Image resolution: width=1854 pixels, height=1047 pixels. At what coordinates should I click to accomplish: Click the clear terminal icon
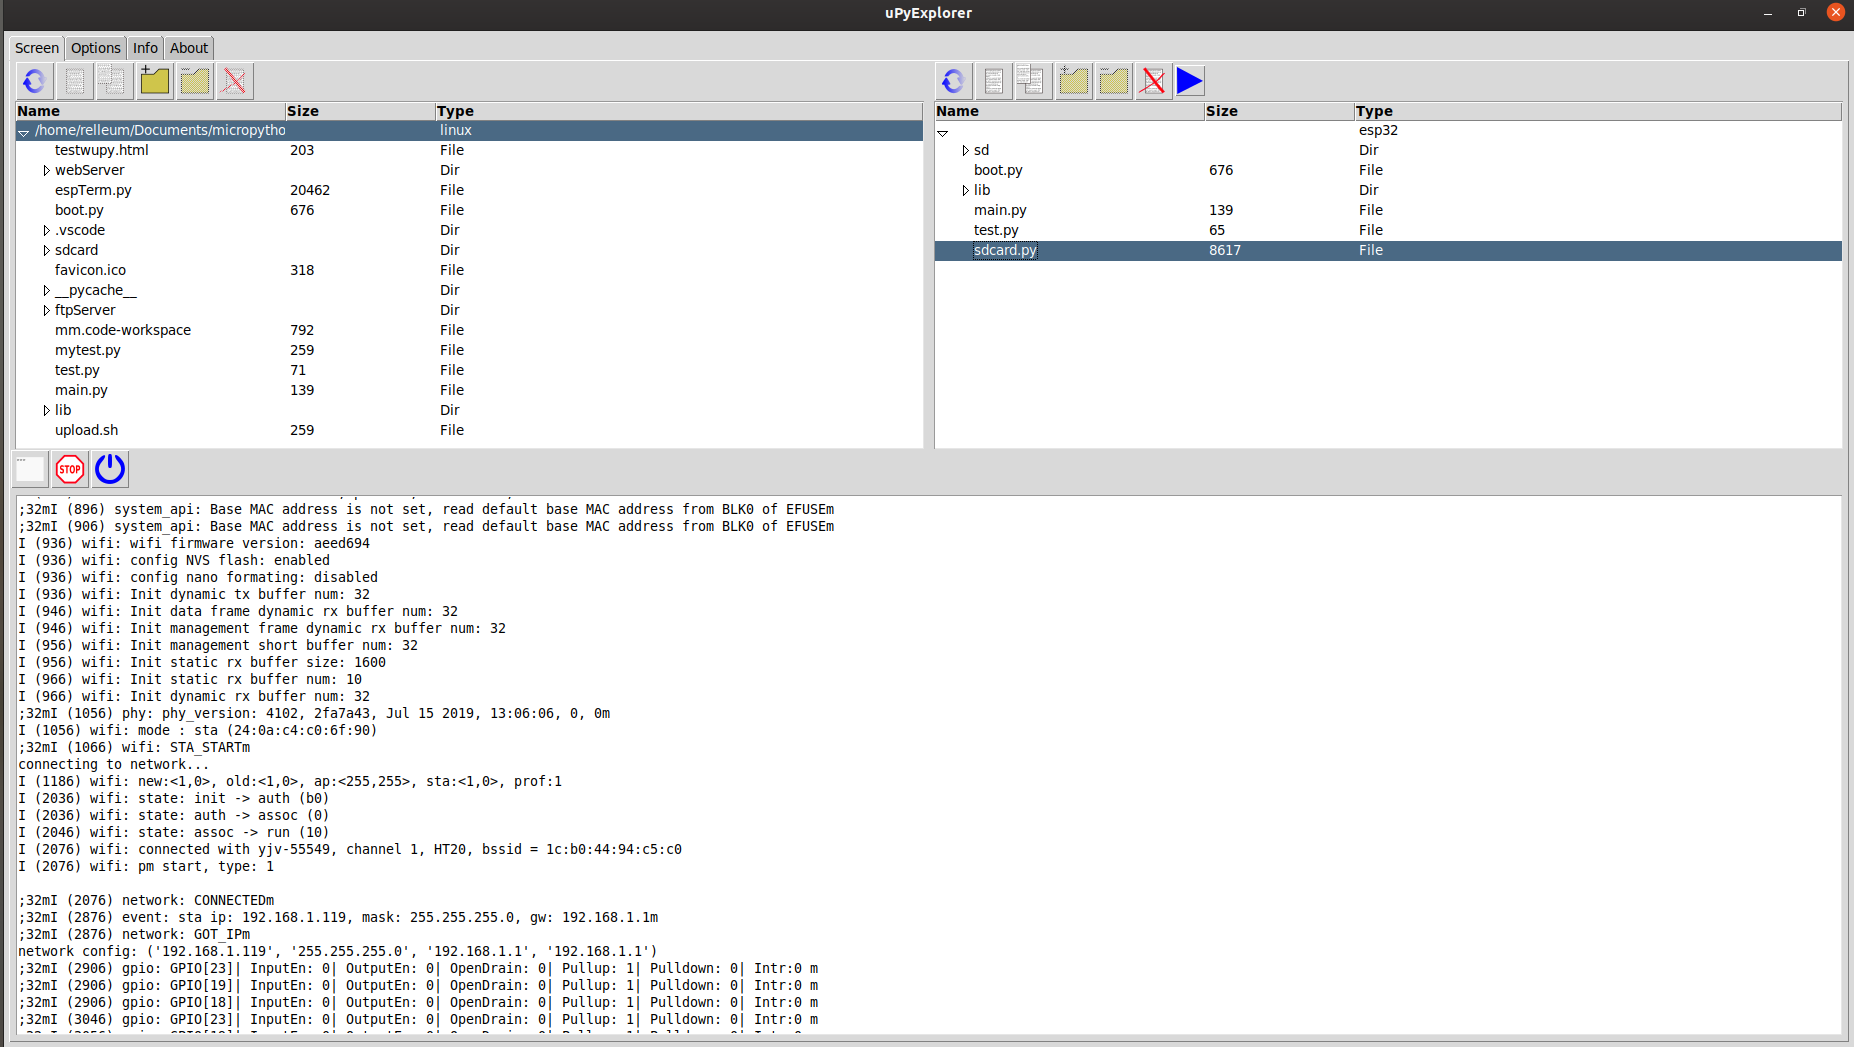coord(30,469)
